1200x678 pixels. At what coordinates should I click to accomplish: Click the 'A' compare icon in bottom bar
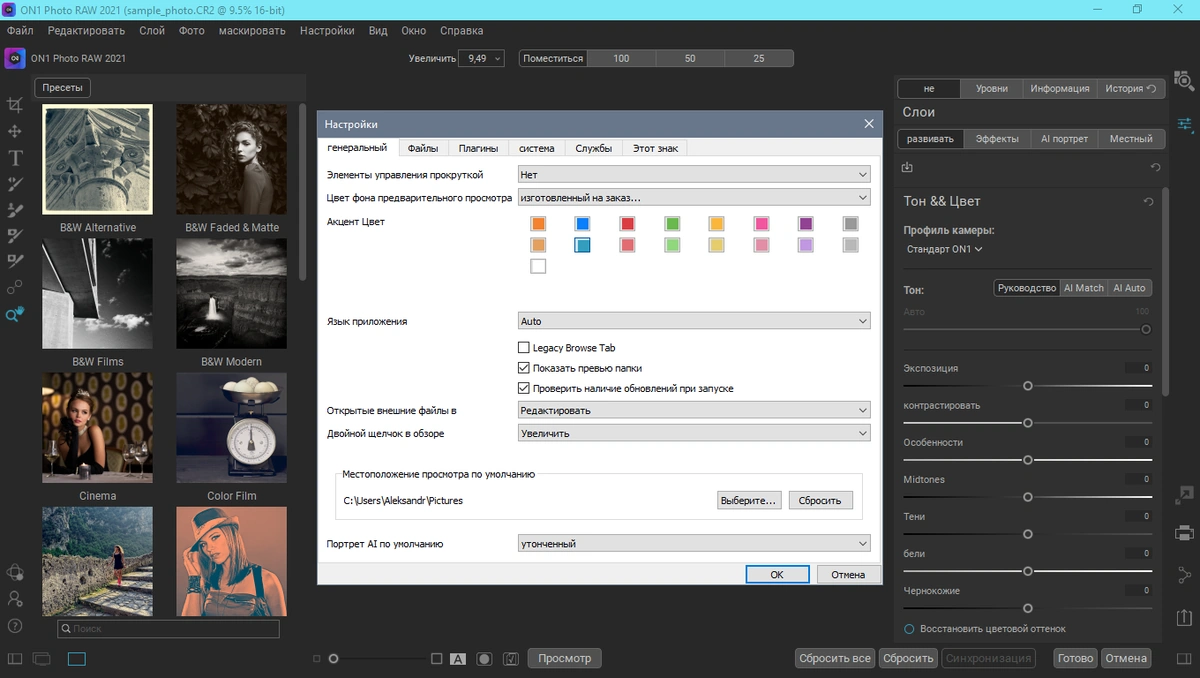point(458,659)
